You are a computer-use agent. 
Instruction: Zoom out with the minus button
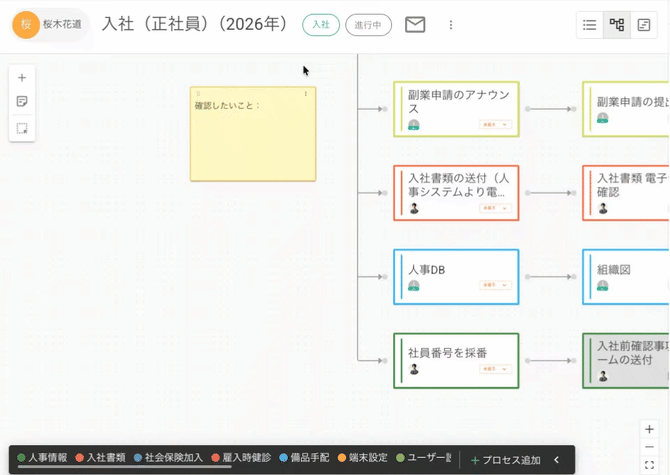pos(649,447)
